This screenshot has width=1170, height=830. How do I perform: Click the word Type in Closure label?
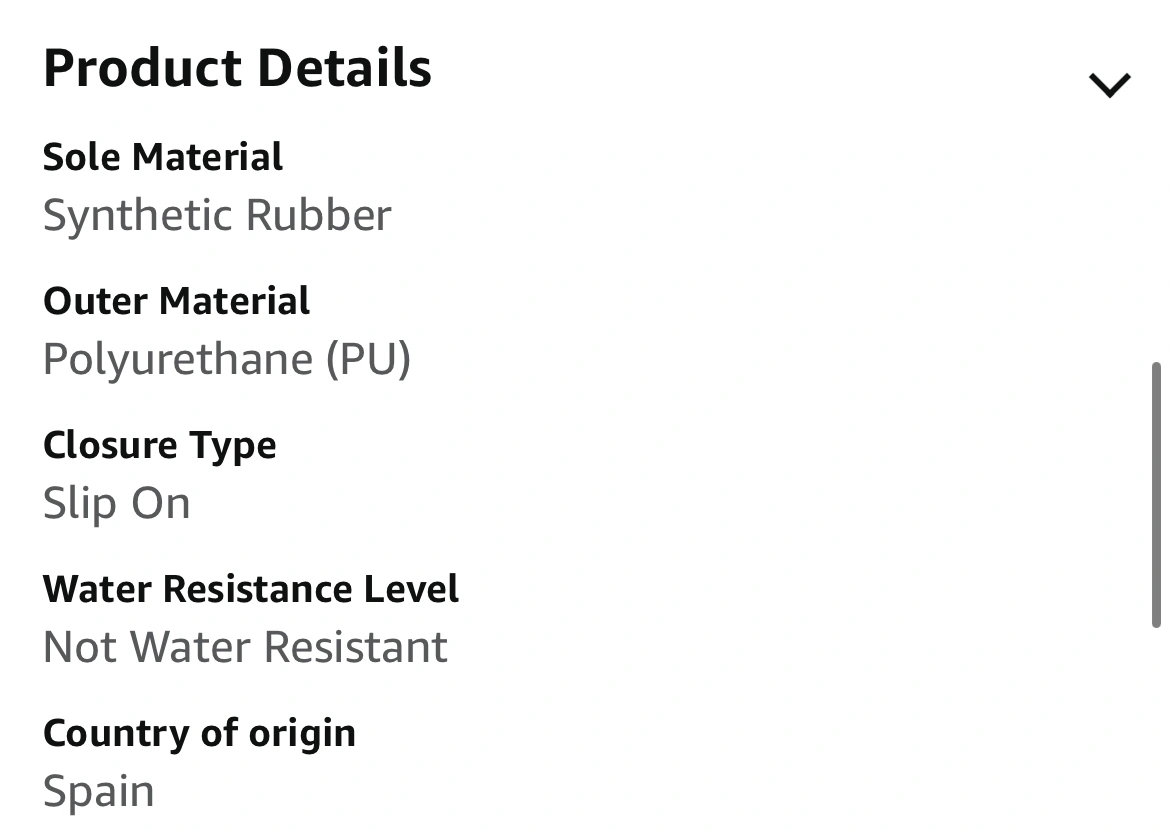click(233, 447)
